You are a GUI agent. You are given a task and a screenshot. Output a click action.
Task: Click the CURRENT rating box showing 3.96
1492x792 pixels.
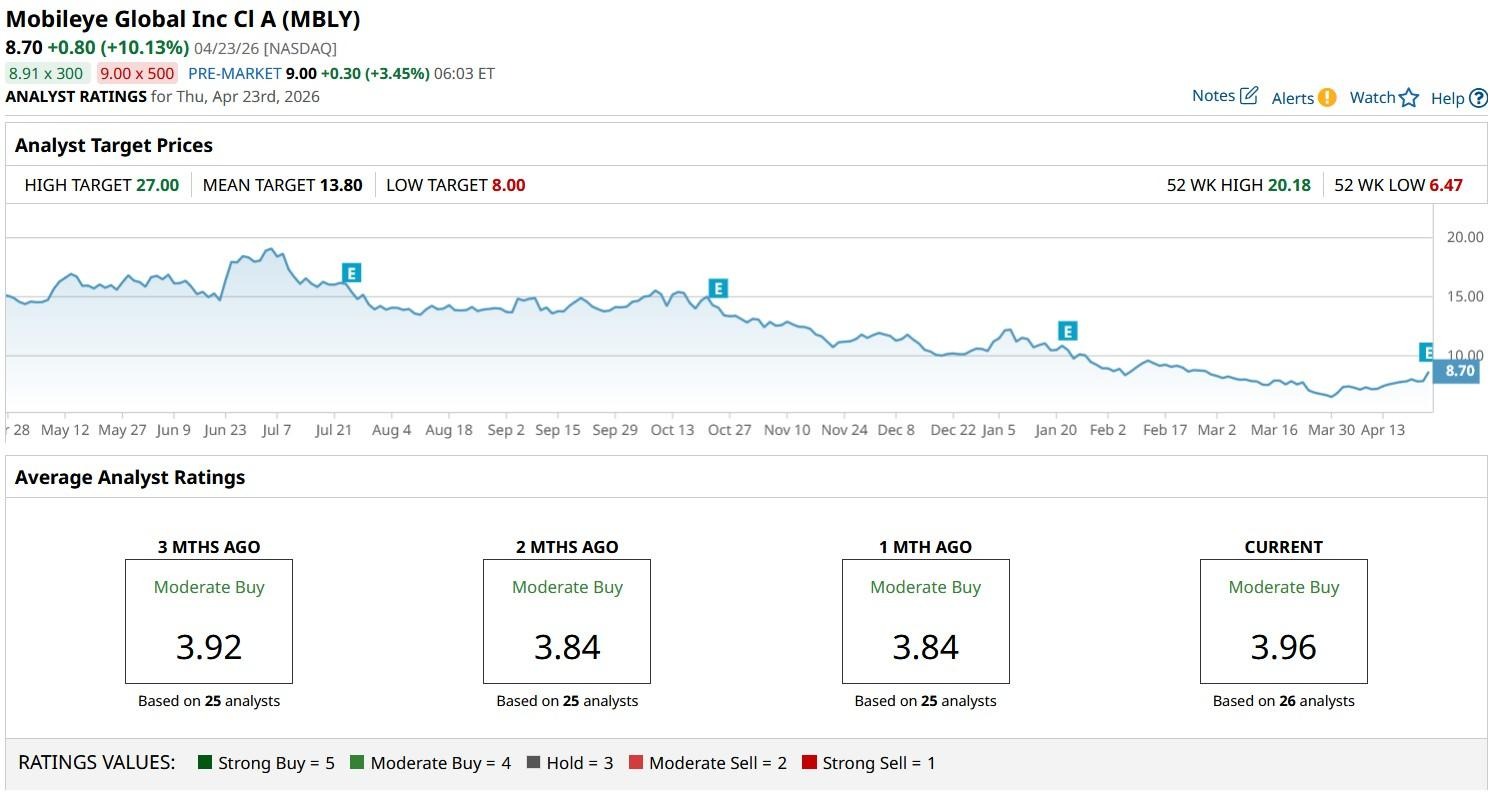tap(1284, 621)
